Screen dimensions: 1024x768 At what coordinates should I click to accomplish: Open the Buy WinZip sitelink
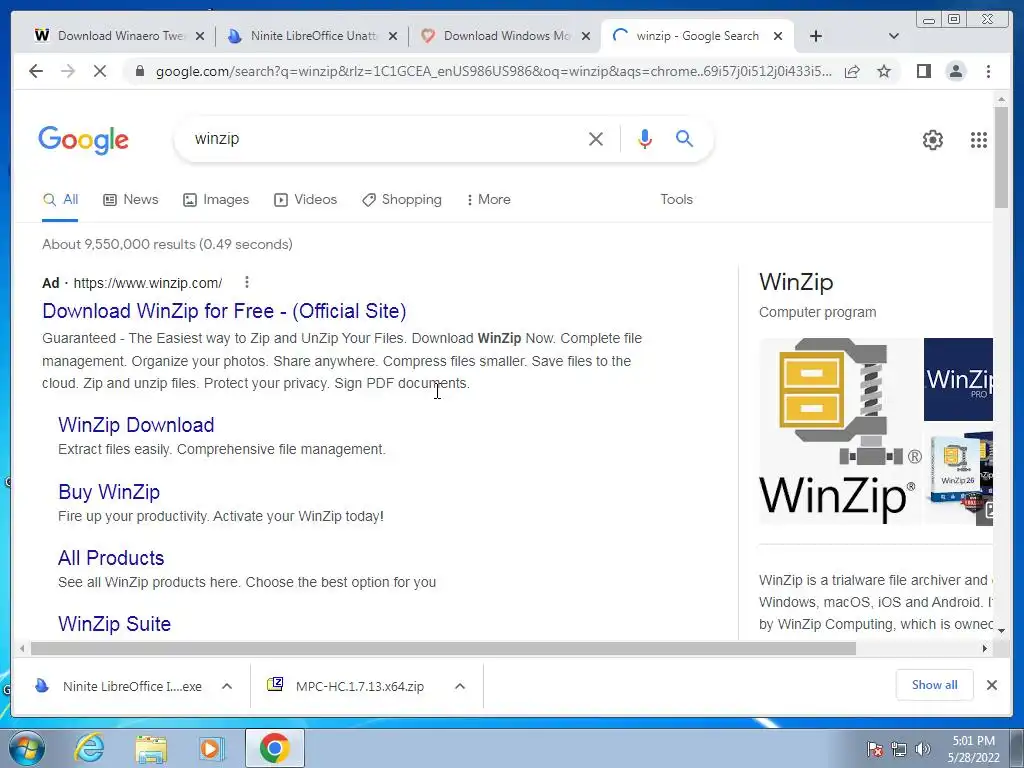coord(109,492)
